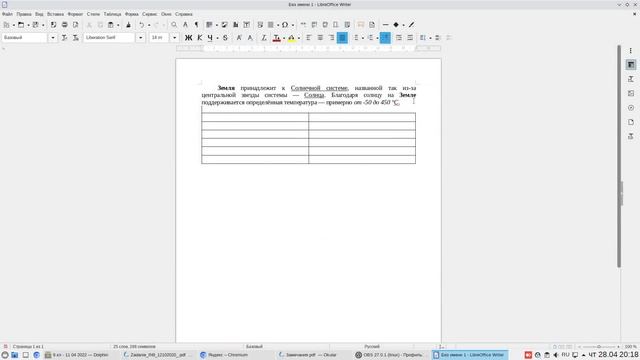Image resolution: width=640 pixels, height=360 pixels.
Task: Center the paragraph horizontally
Action: [320, 38]
